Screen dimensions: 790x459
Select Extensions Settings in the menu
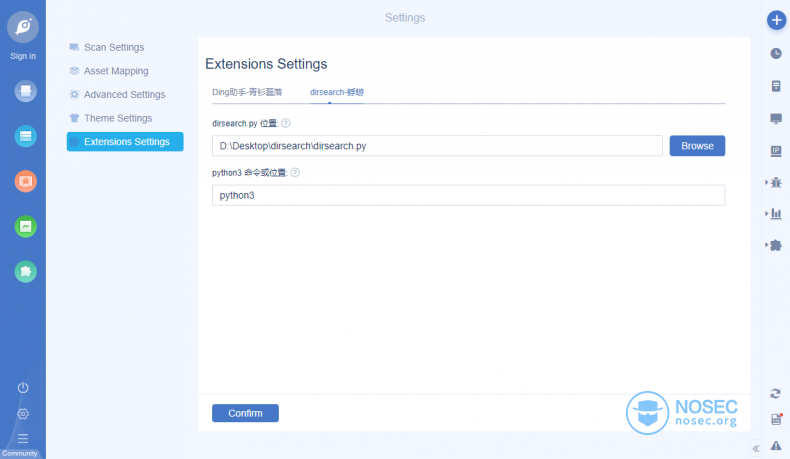(x=125, y=142)
